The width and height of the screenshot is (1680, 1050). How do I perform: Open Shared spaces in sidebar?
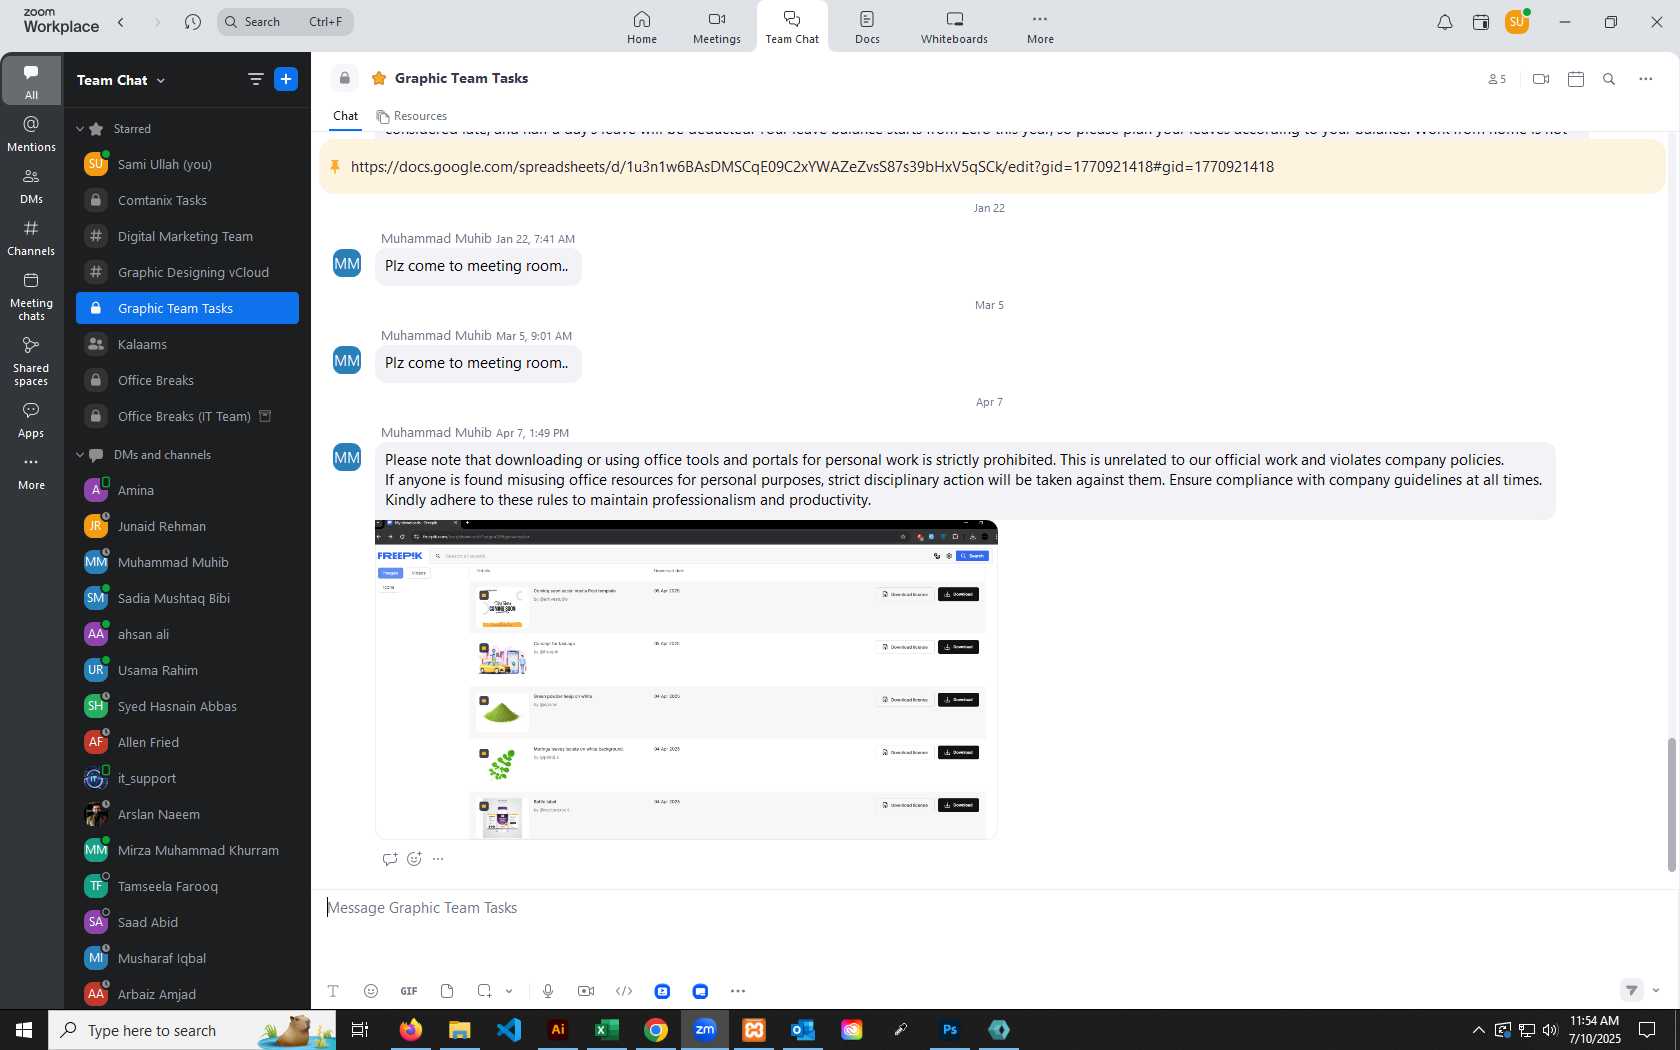[31, 361]
